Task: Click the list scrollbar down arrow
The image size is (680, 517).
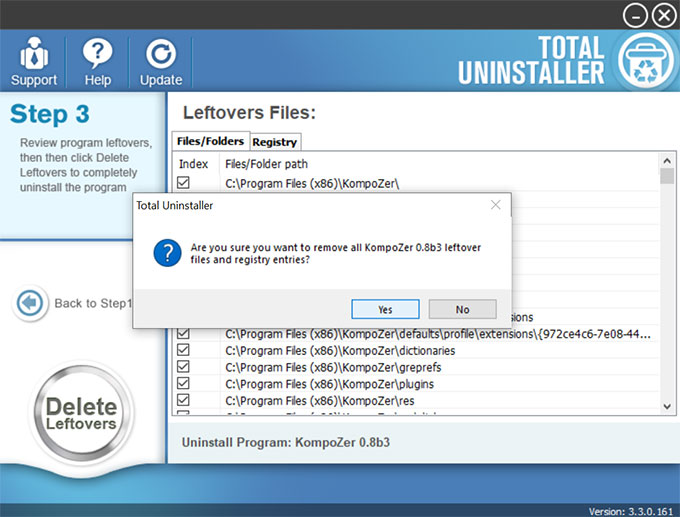Action: click(667, 407)
